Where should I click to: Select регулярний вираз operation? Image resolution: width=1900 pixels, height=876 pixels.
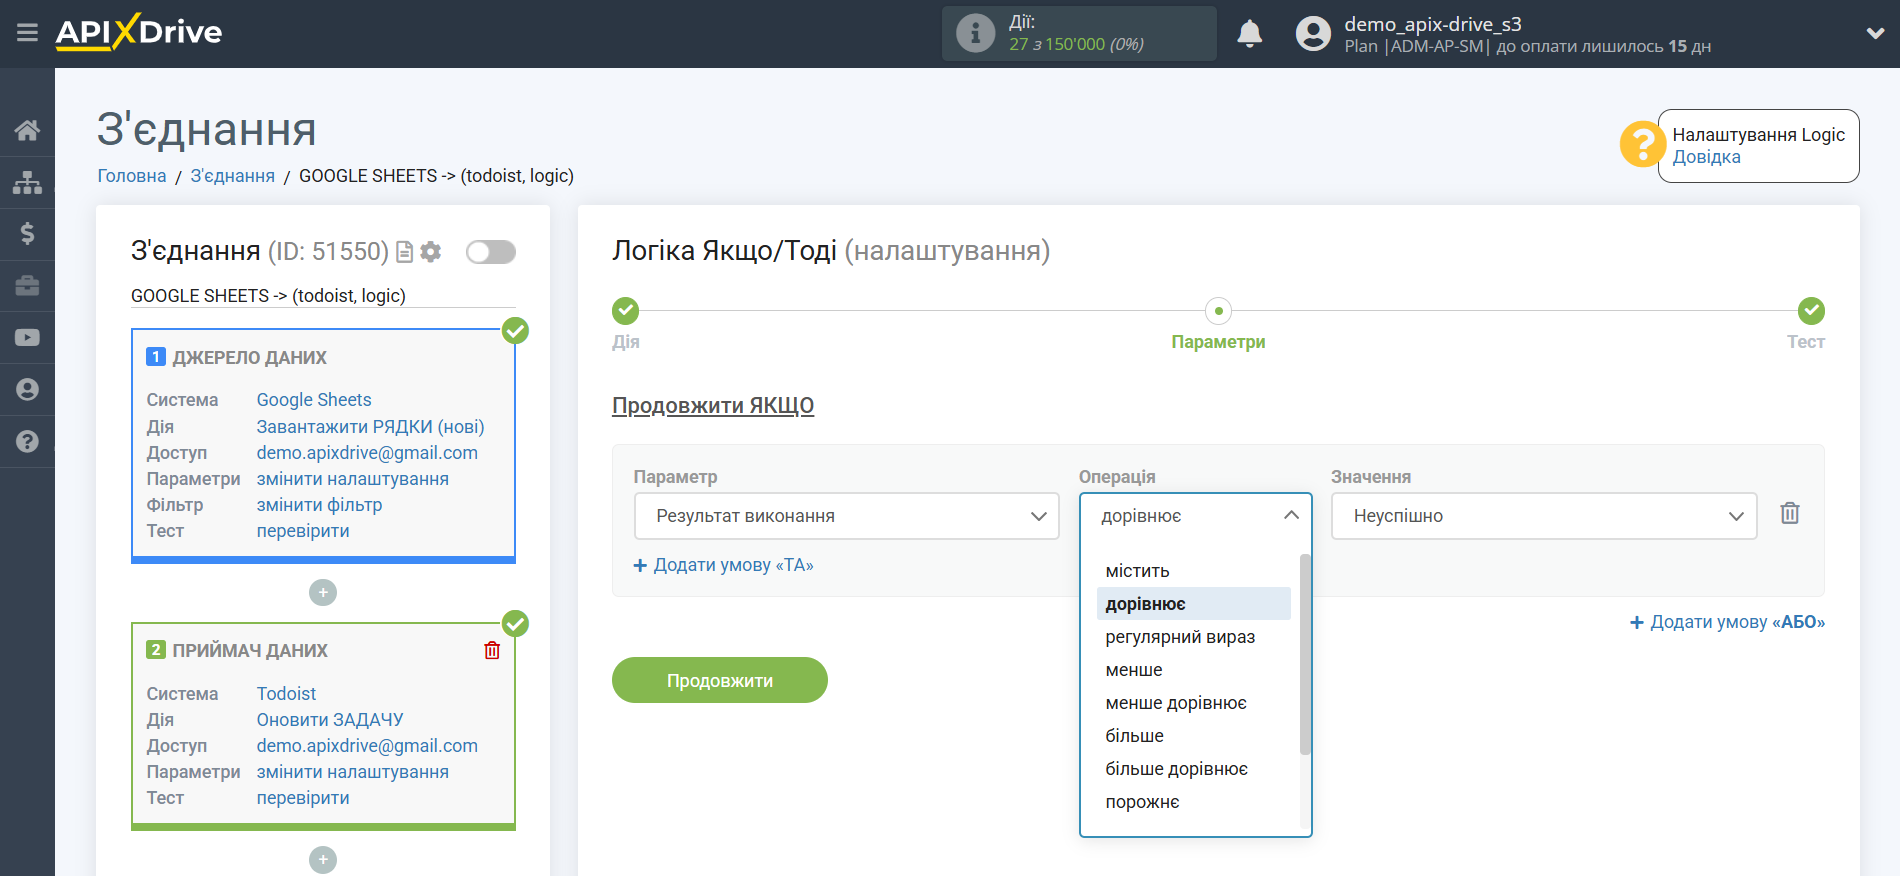[x=1193, y=637]
